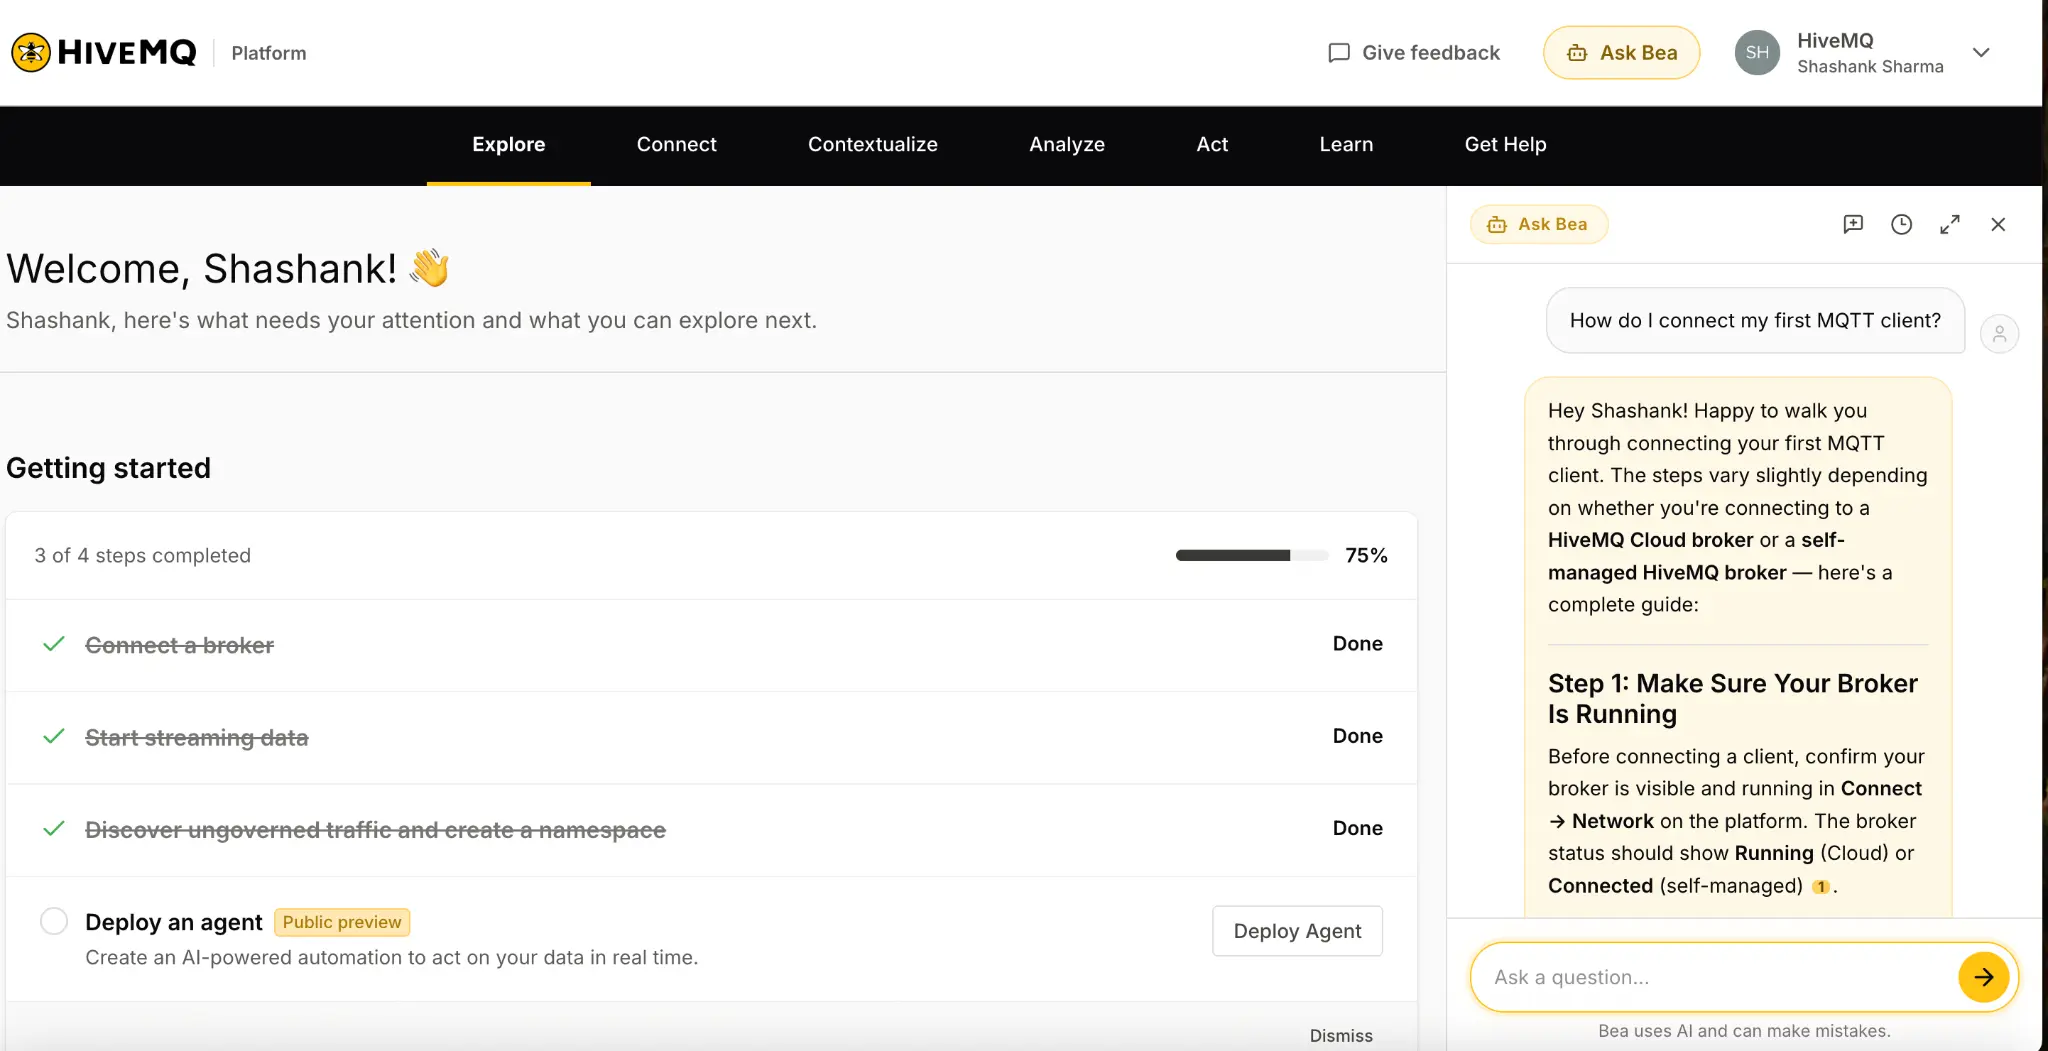The width and height of the screenshot is (2048, 1051).
Task: Click checkmark for Discover ungoverned traffic step
Action: coord(54,828)
